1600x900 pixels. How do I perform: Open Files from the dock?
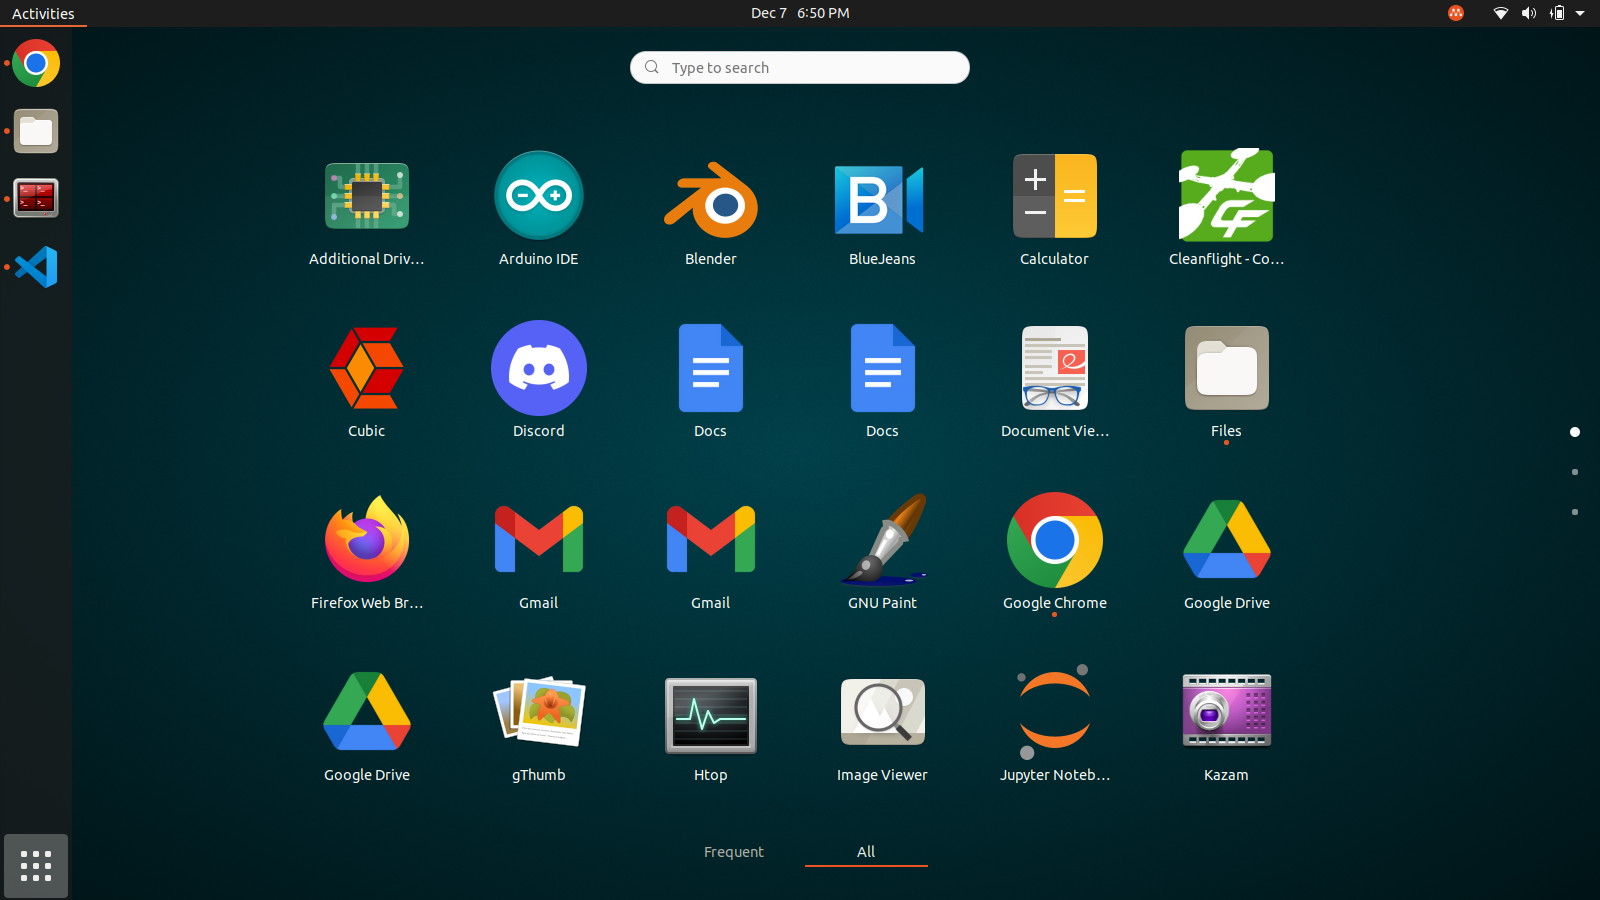pyautogui.click(x=36, y=131)
